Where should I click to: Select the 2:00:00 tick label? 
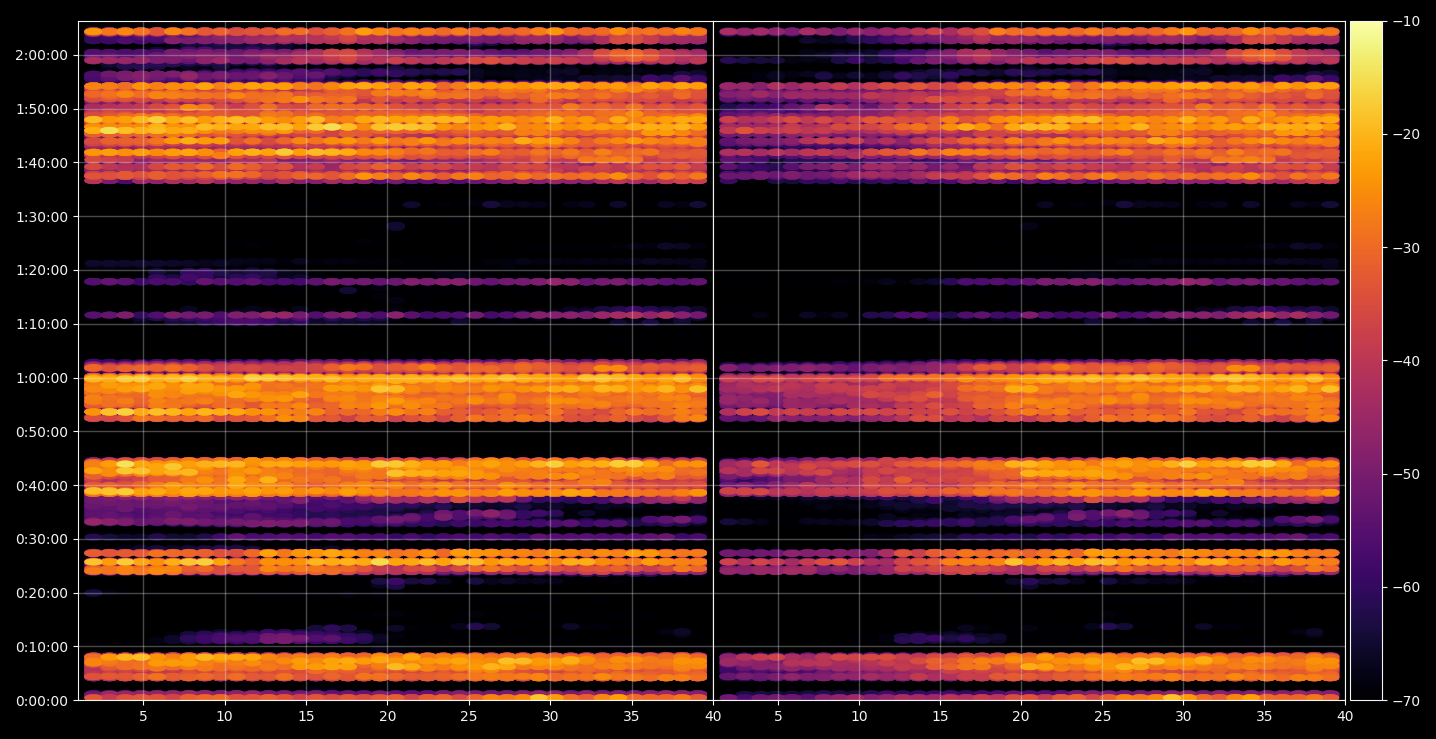41,55
